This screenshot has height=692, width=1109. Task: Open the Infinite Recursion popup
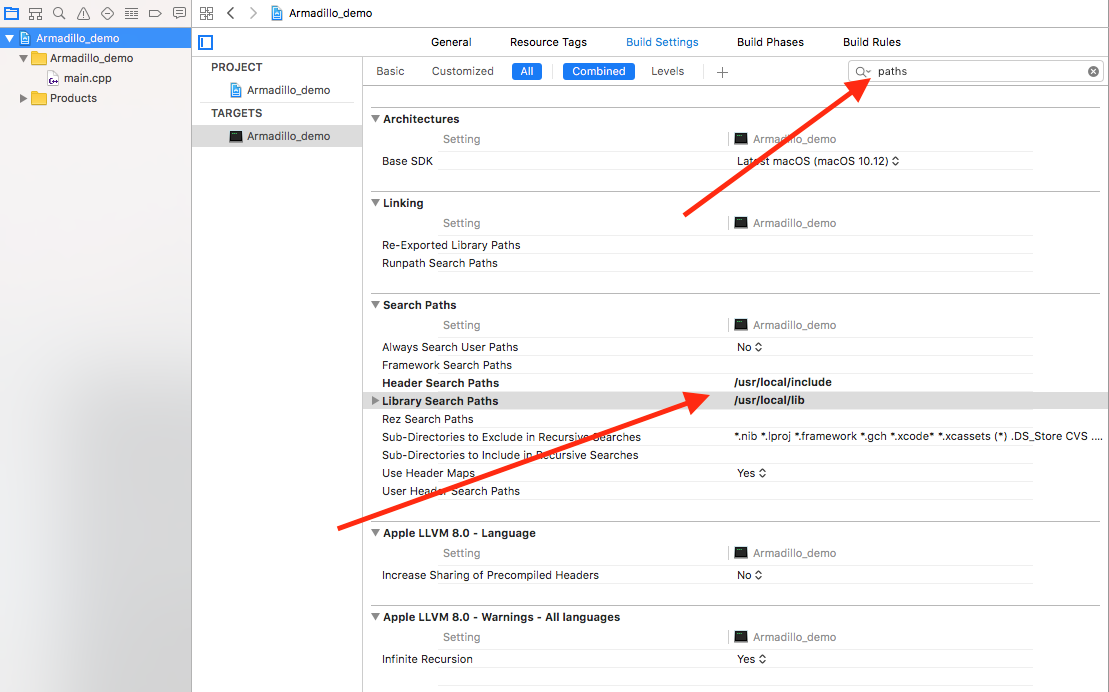tap(752, 659)
